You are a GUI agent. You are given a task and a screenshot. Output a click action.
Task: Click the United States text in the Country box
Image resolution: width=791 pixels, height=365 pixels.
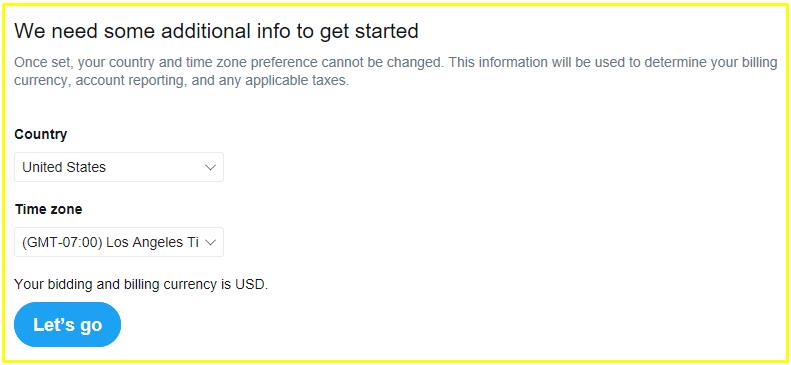[64, 167]
